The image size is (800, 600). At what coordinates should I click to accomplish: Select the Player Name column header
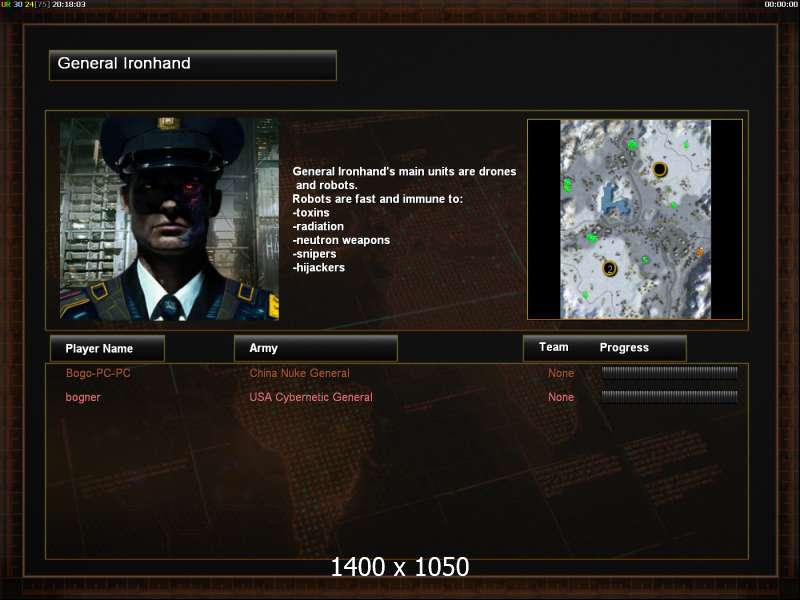(107, 348)
